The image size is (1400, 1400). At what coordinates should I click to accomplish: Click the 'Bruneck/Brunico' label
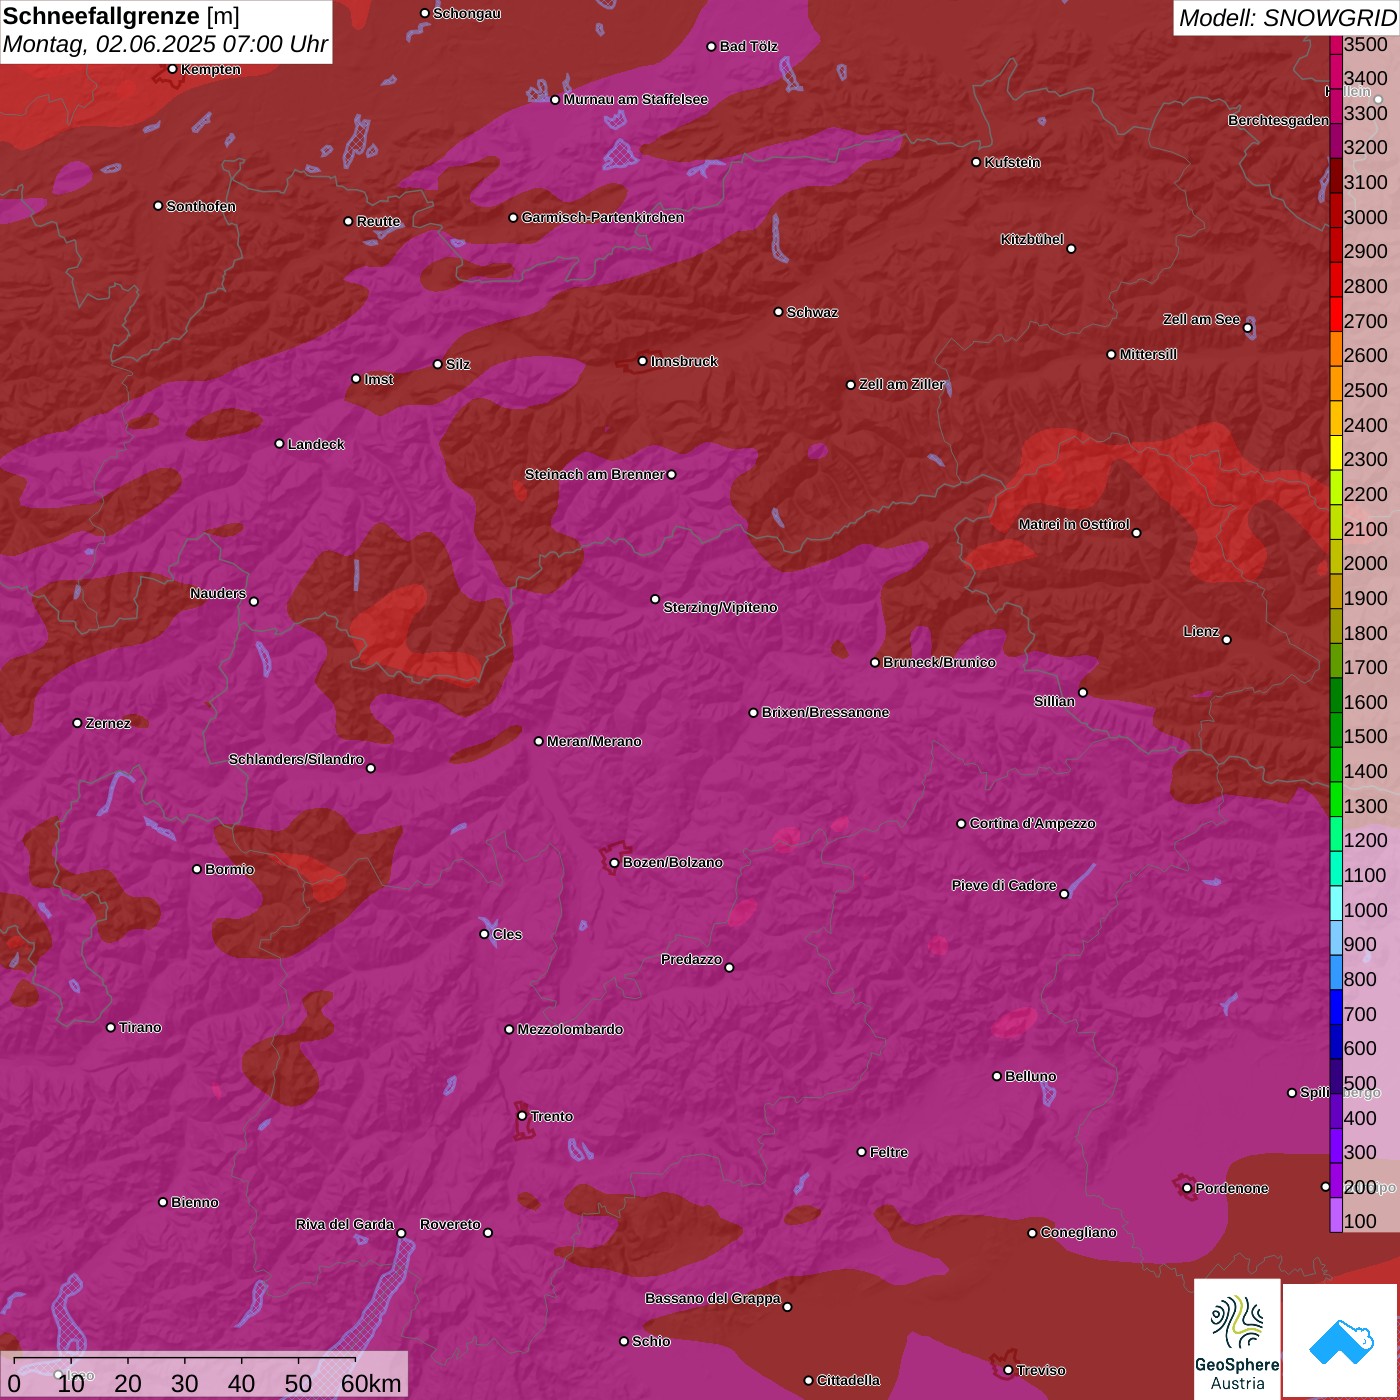940,662
